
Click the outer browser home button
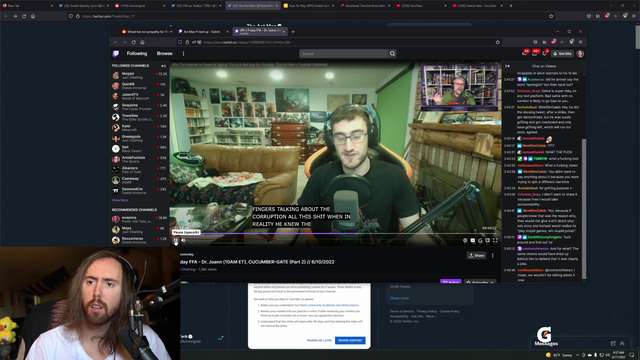click(33, 16)
